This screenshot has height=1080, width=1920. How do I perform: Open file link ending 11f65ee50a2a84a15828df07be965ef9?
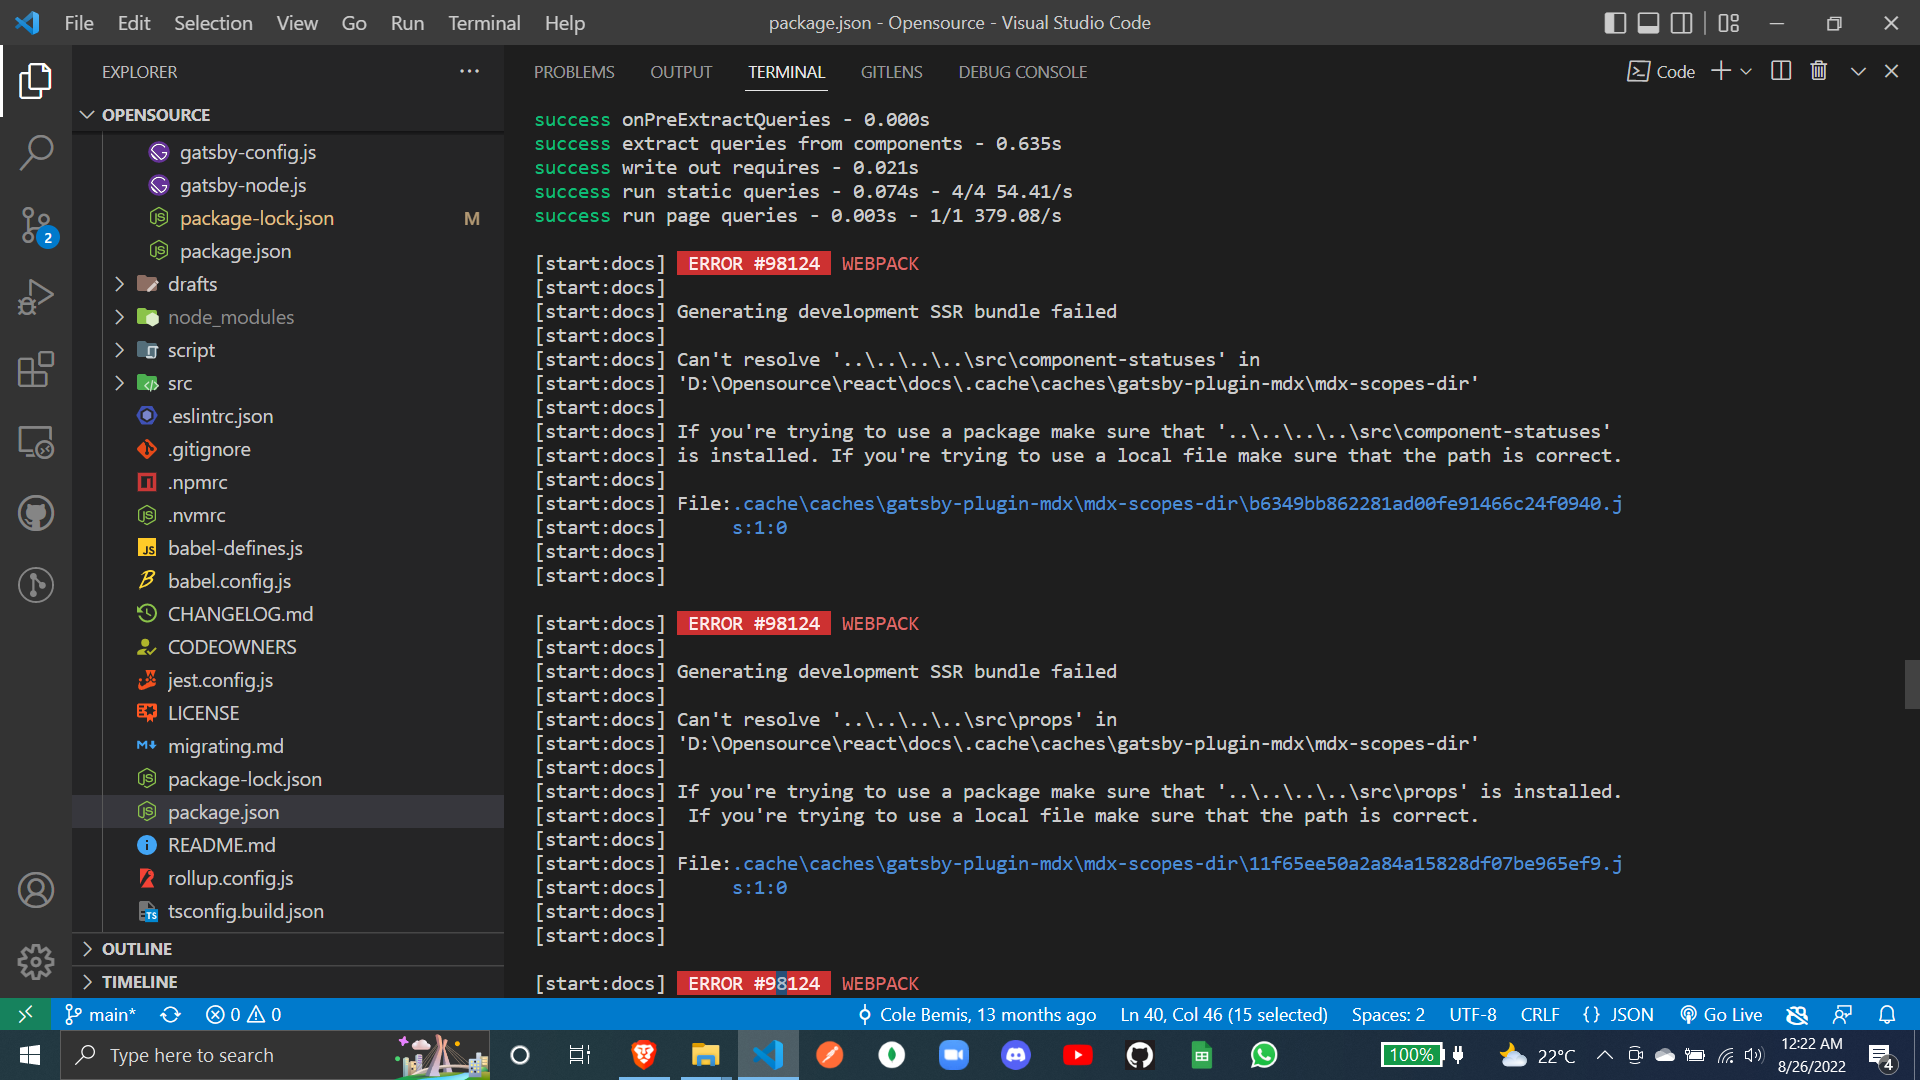click(1178, 864)
